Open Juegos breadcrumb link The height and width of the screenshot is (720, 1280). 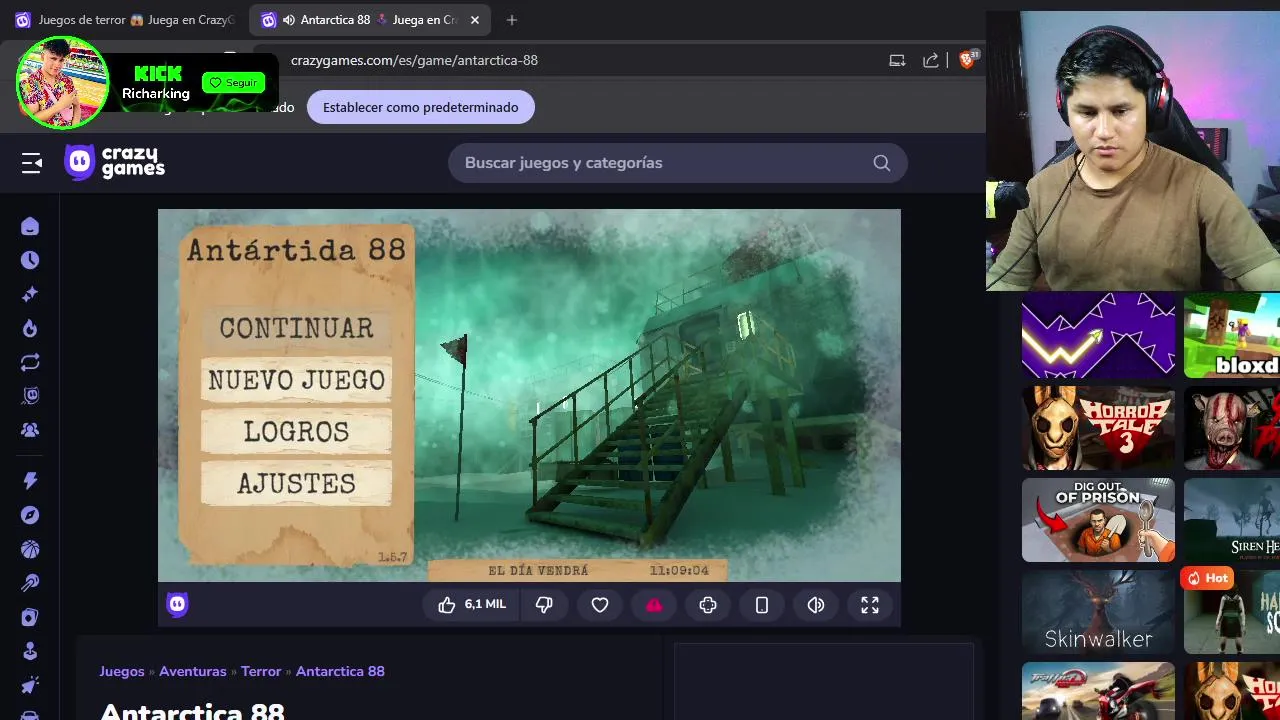[x=122, y=671]
